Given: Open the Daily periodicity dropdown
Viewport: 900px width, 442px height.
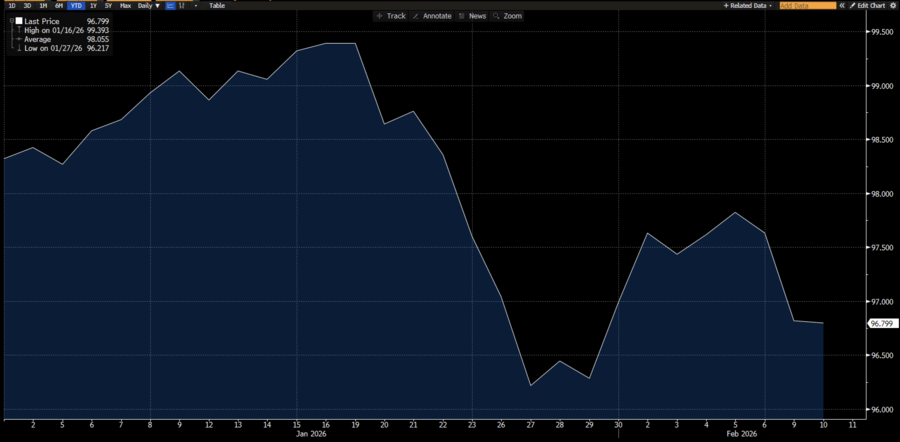Looking at the screenshot, I should point(148,5).
